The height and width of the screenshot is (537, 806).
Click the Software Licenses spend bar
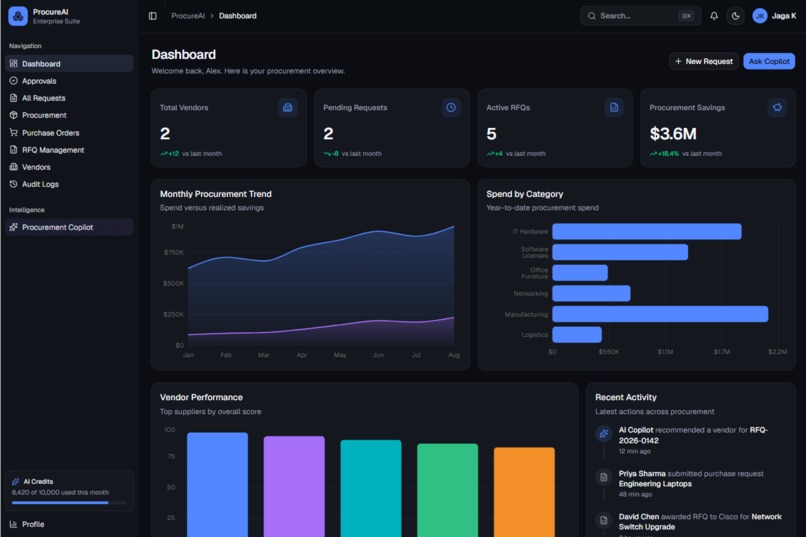click(x=620, y=252)
